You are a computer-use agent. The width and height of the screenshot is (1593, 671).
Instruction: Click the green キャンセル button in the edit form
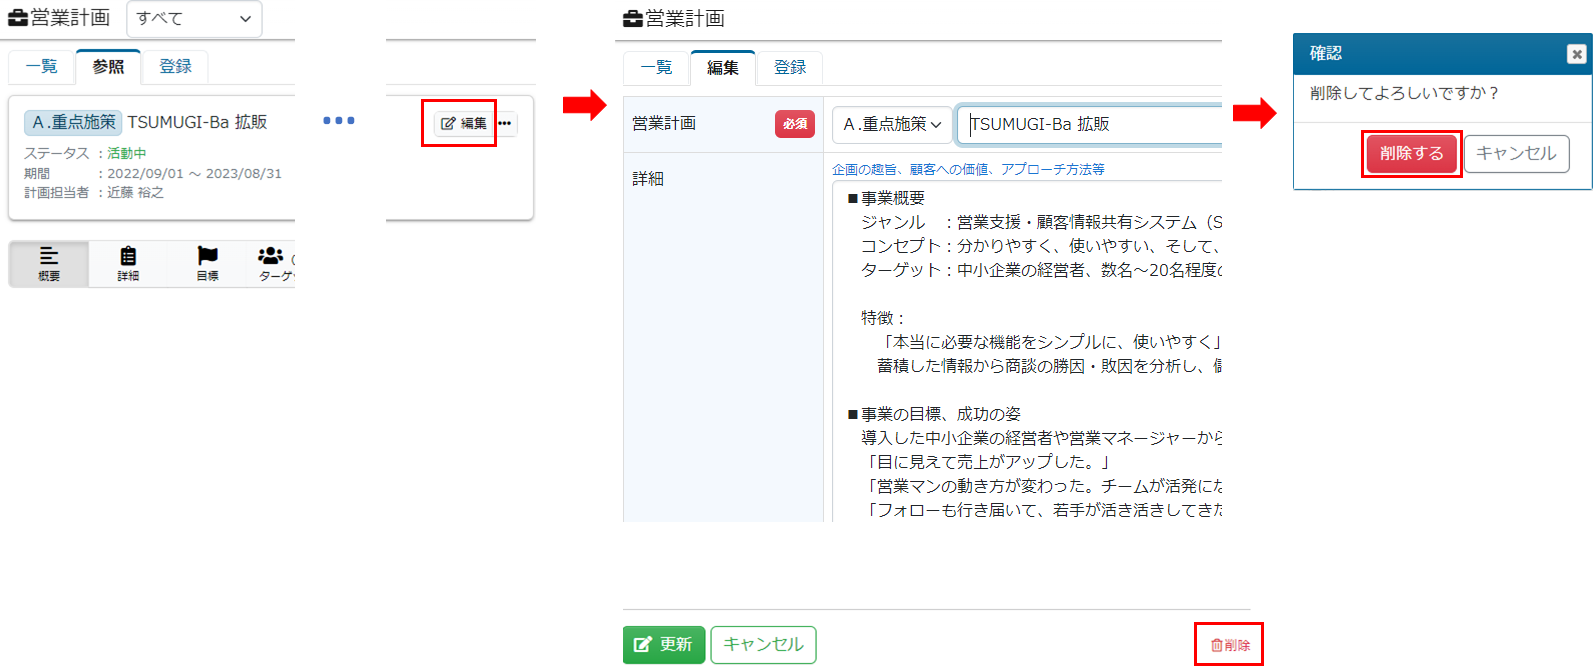(x=763, y=645)
